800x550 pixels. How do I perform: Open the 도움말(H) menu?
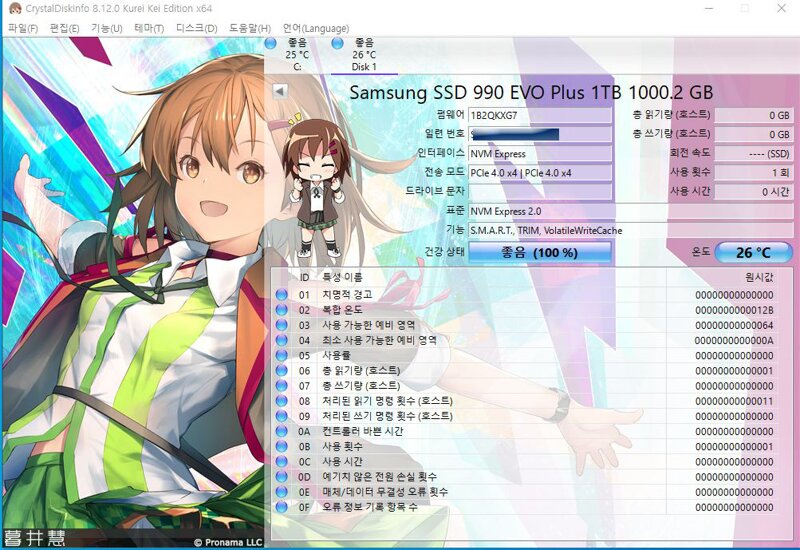click(x=249, y=28)
